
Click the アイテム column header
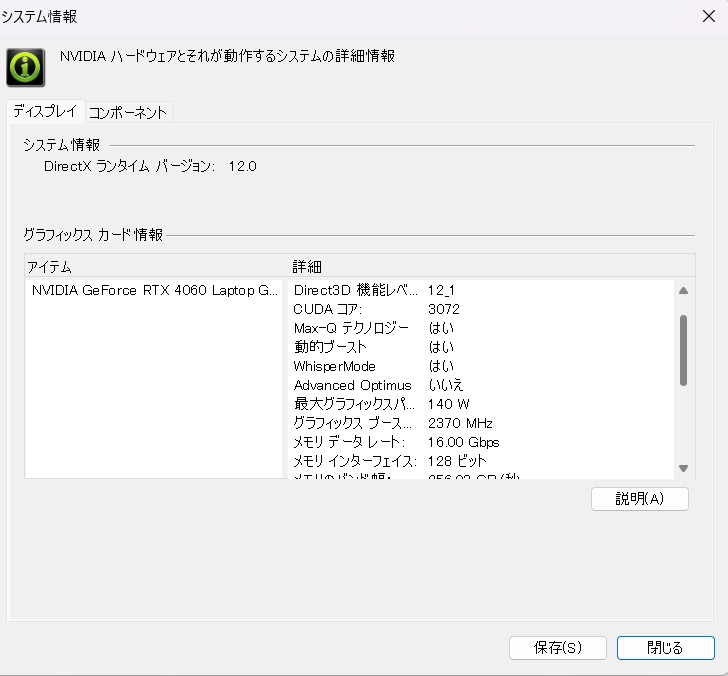pyautogui.click(x=49, y=267)
